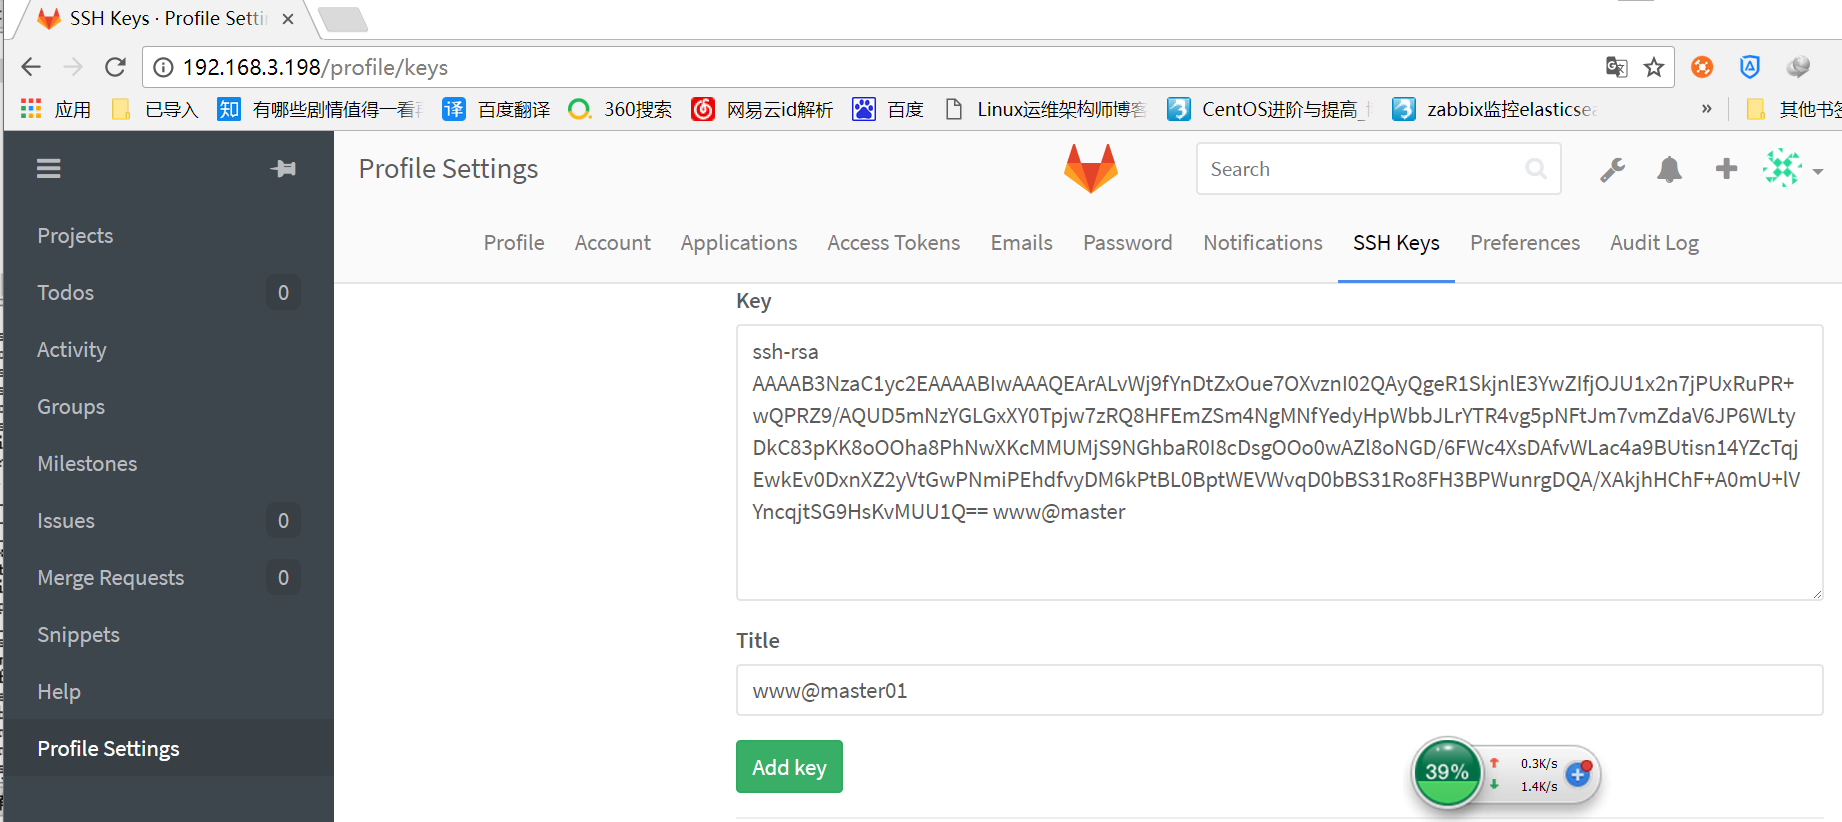Open the Admin area wrench icon

pyautogui.click(x=1612, y=170)
